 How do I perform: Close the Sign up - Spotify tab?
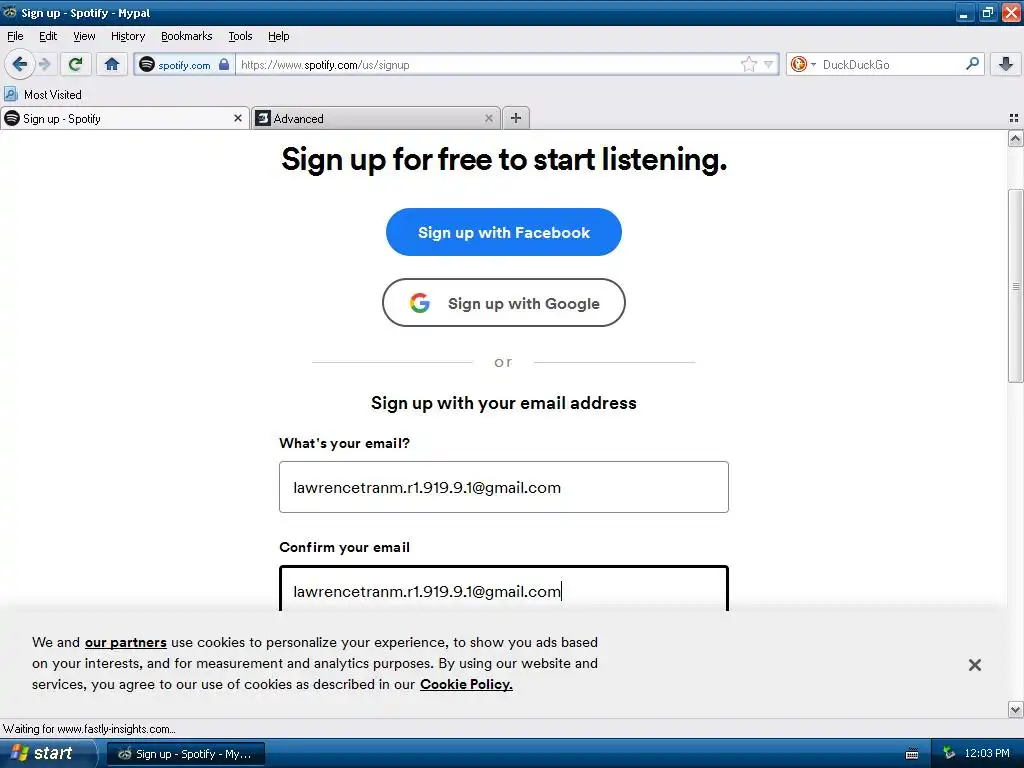pos(238,118)
